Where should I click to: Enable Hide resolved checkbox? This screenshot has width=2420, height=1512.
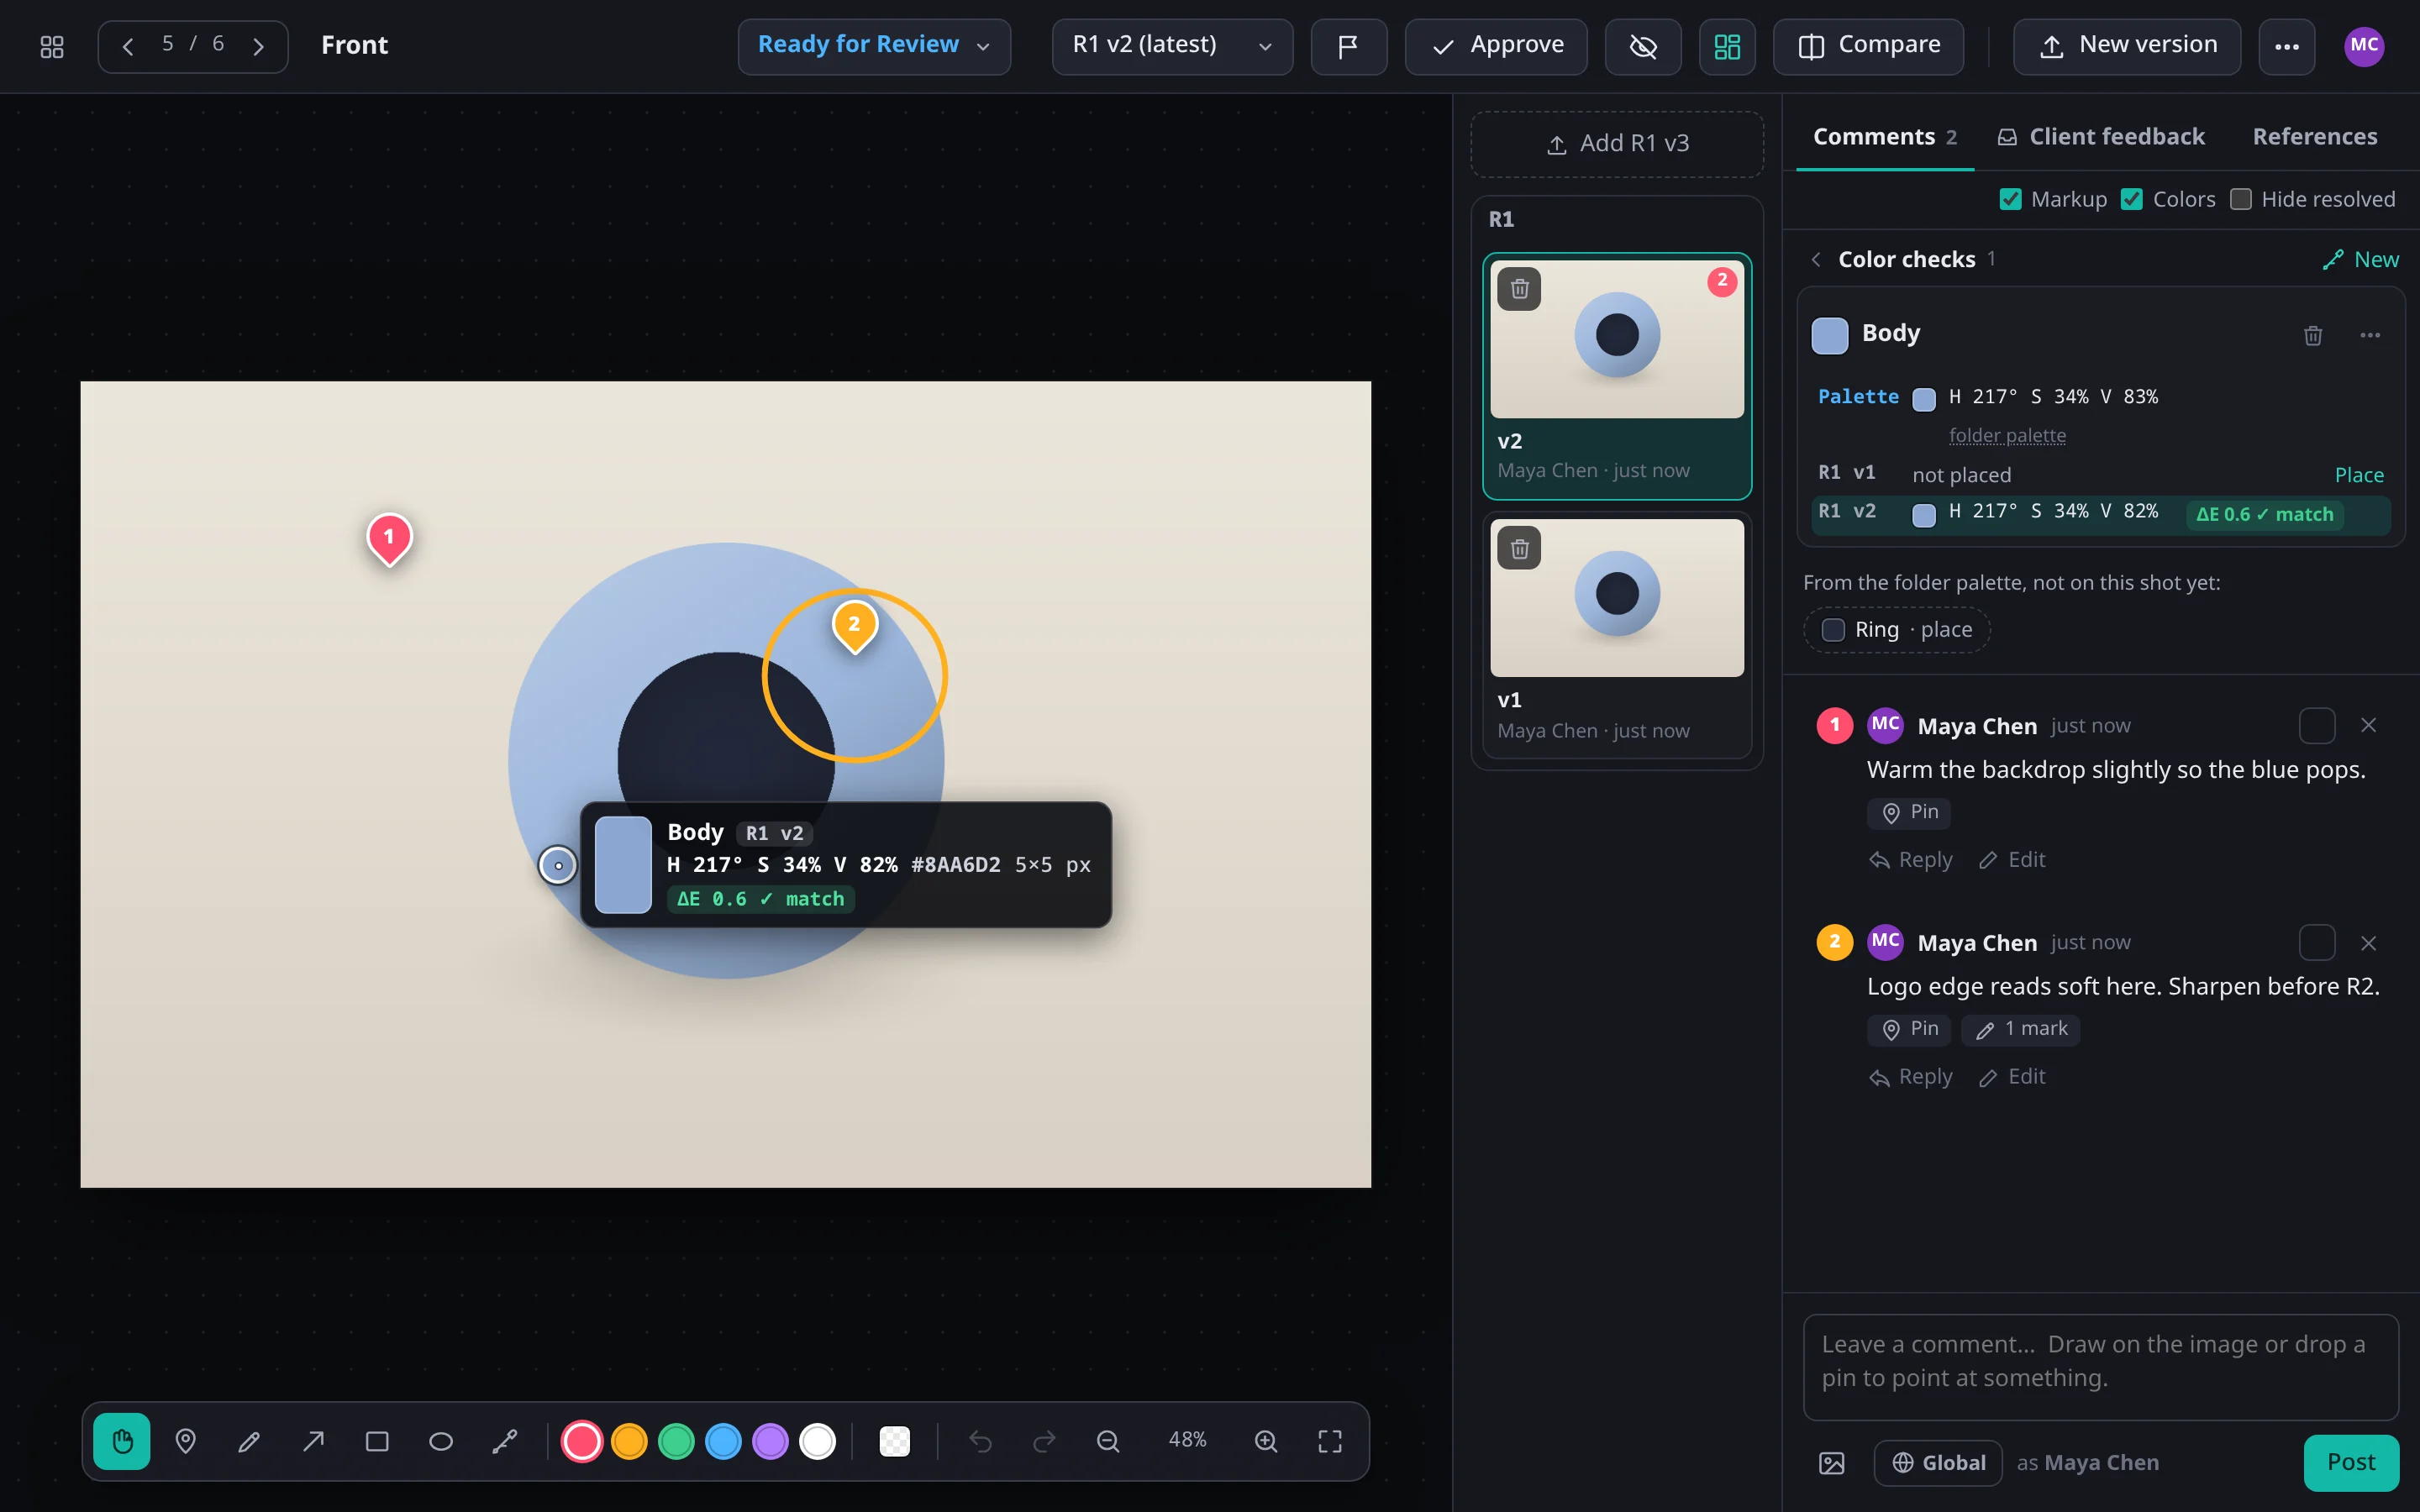[x=2241, y=199]
